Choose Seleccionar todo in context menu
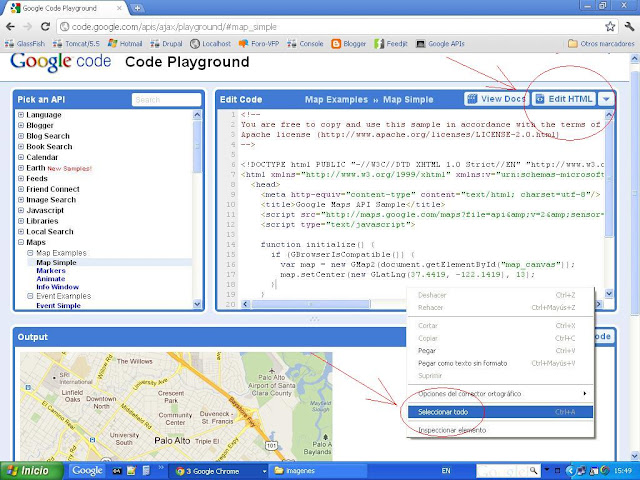This screenshot has width=640, height=480. pyautogui.click(x=500, y=412)
